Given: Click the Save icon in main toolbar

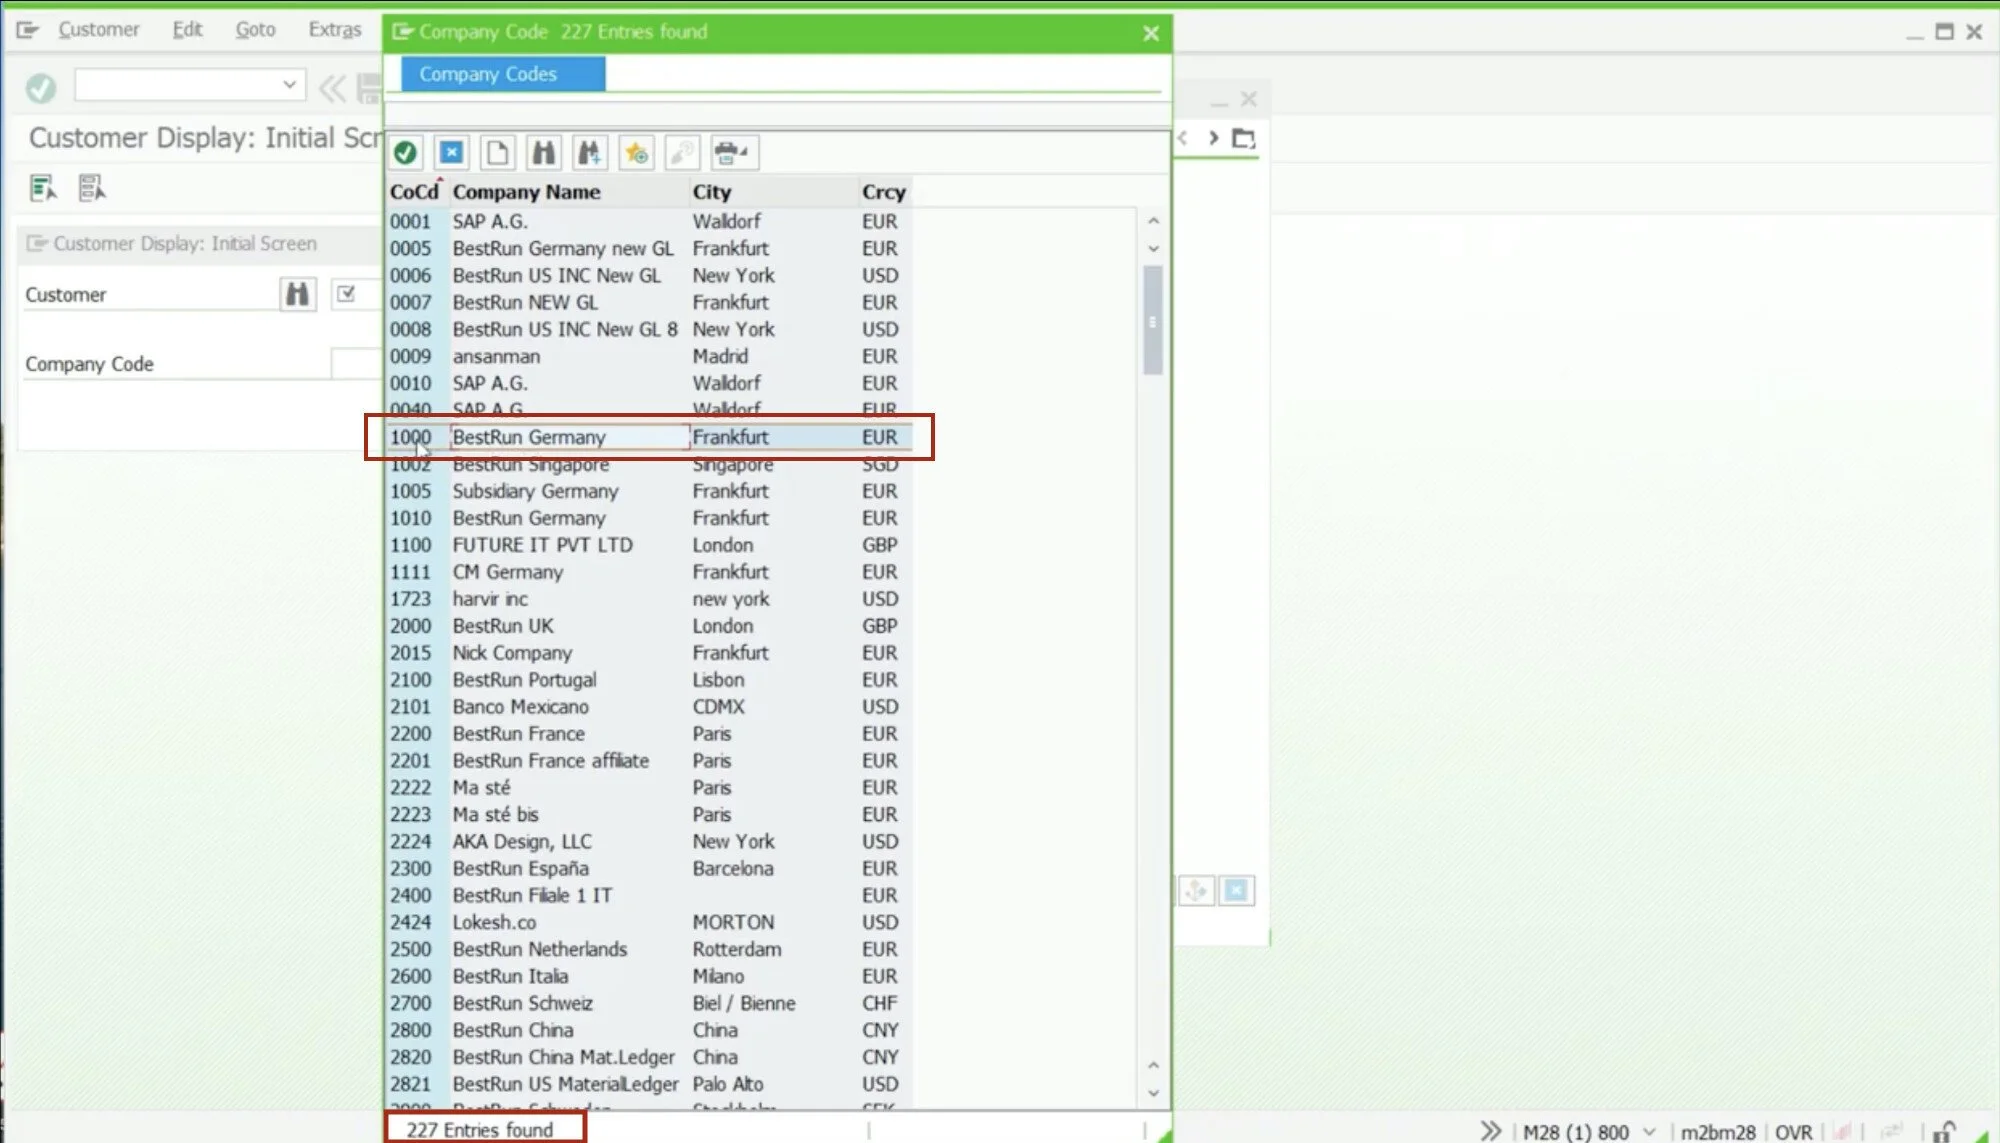Looking at the screenshot, I should [x=369, y=88].
